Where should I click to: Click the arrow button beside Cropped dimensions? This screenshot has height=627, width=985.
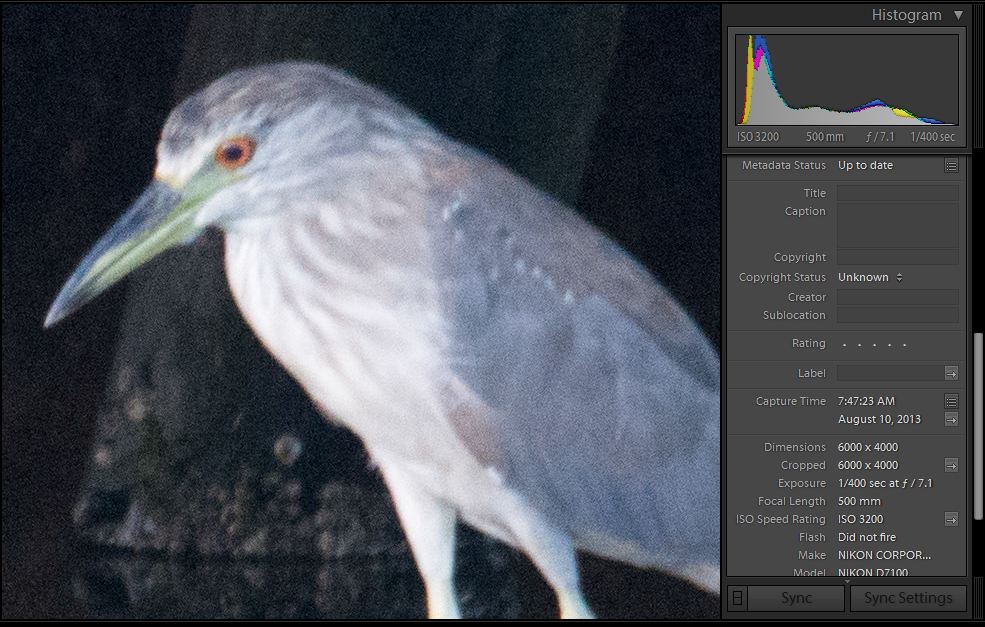(x=951, y=465)
